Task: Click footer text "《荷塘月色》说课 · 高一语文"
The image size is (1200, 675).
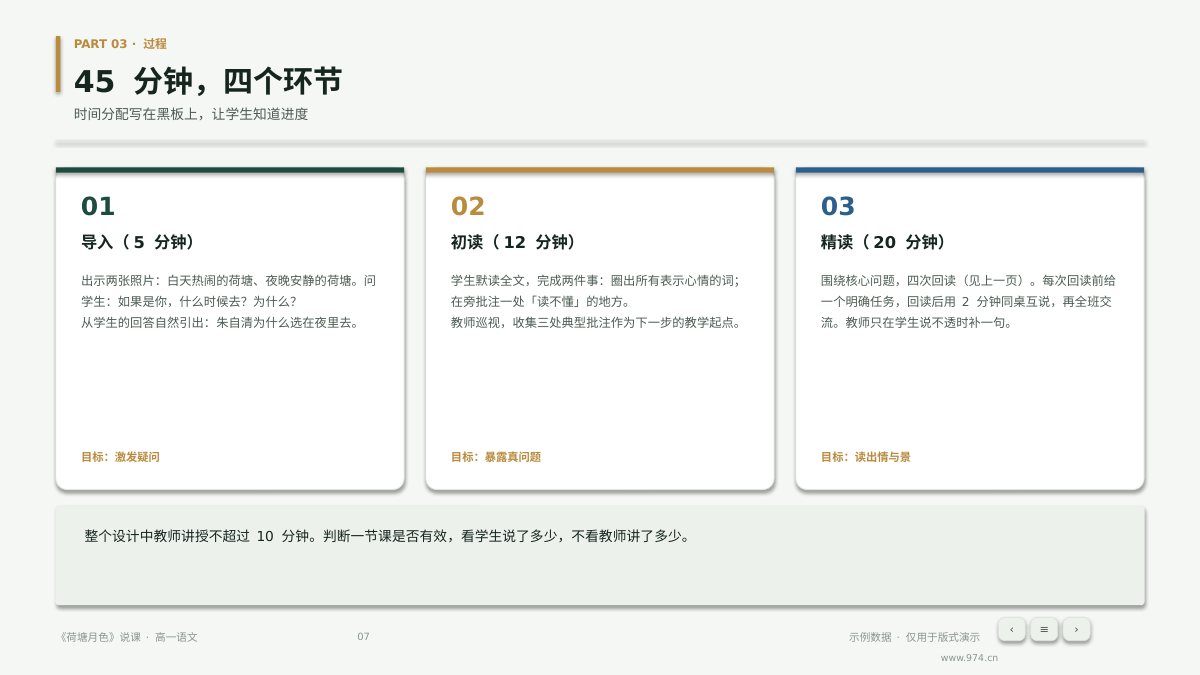Action: pyautogui.click(x=128, y=637)
